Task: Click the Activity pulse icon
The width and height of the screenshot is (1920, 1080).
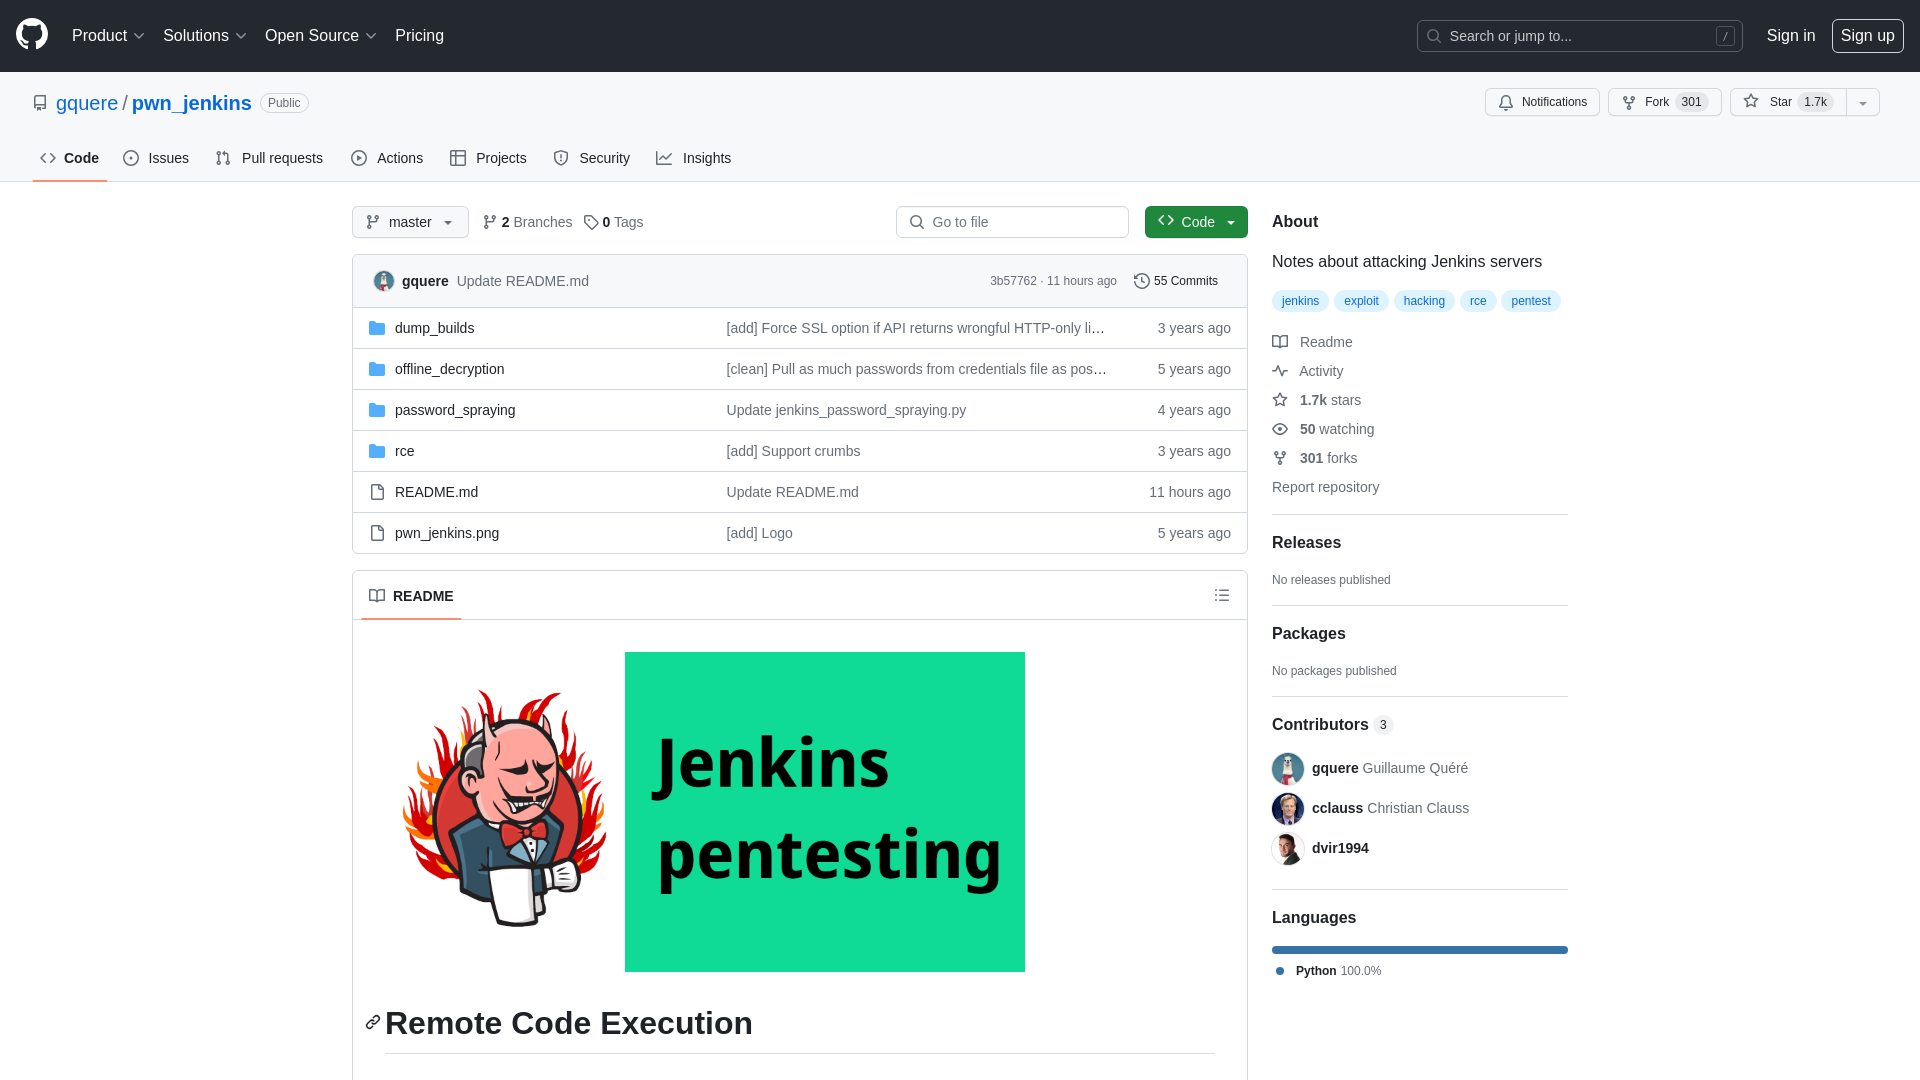Action: [1280, 371]
